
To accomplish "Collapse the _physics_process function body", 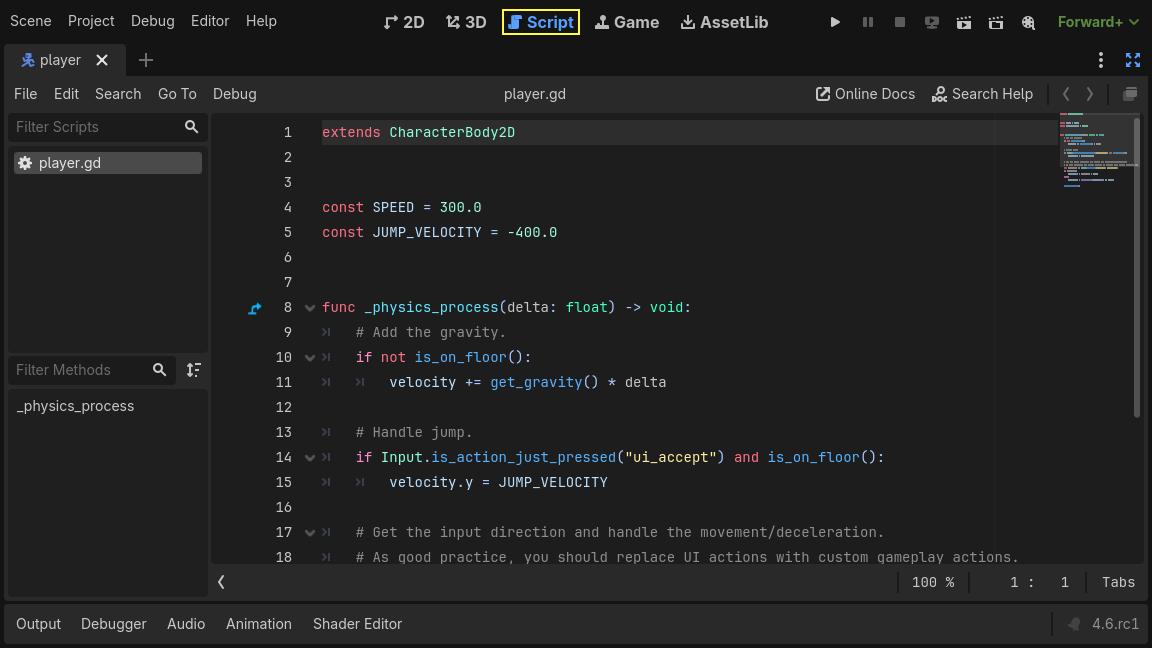I will [309, 307].
